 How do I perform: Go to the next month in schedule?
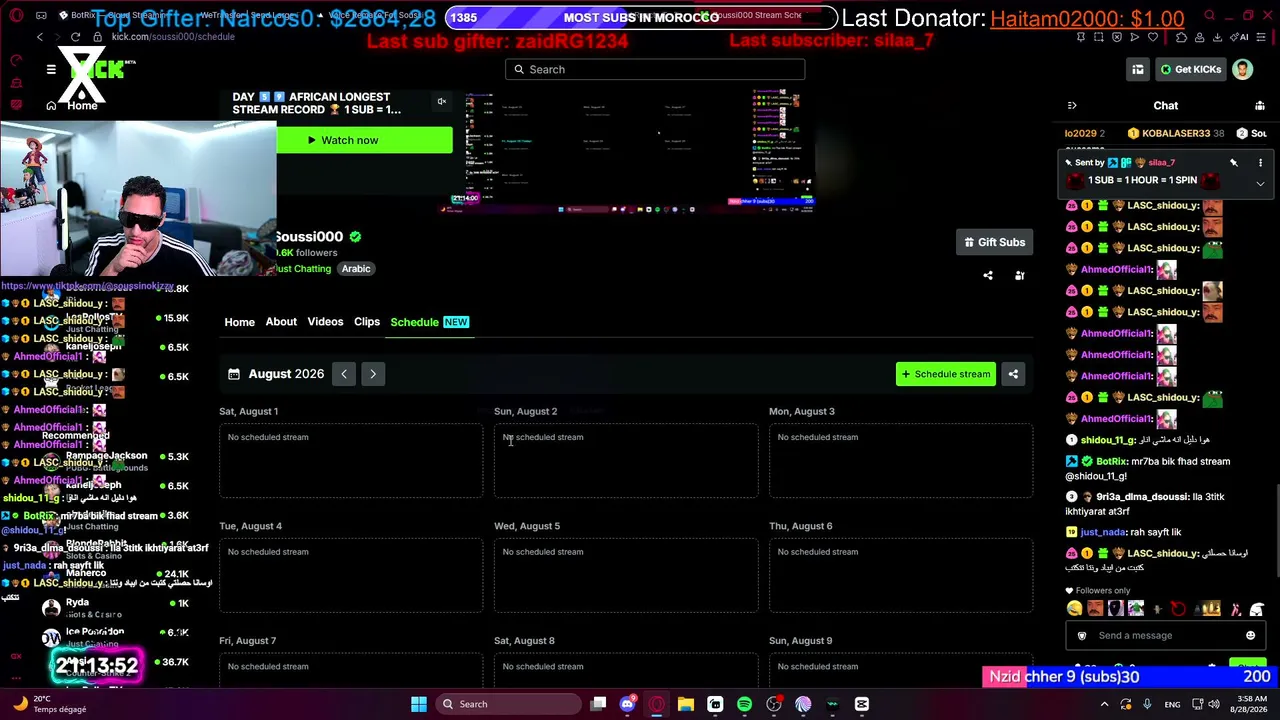click(373, 374)
